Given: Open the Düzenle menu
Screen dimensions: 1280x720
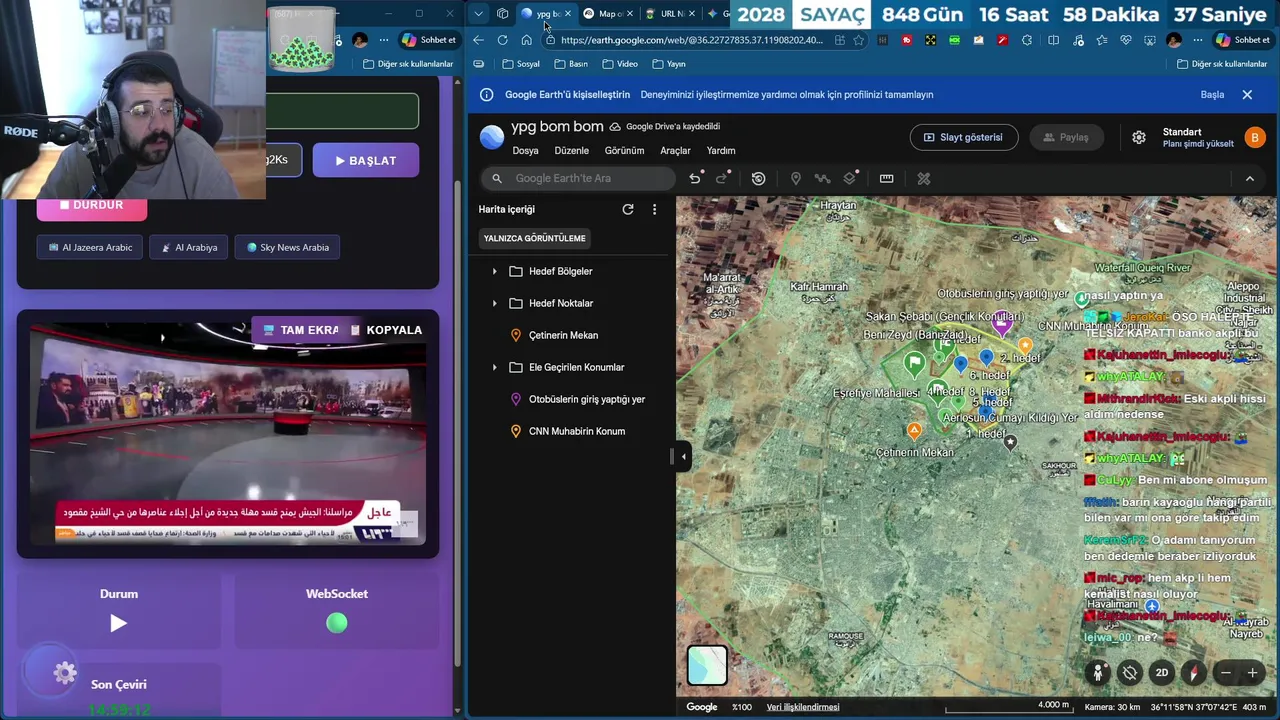Looking at the screenshot, I should coord(571,150).
